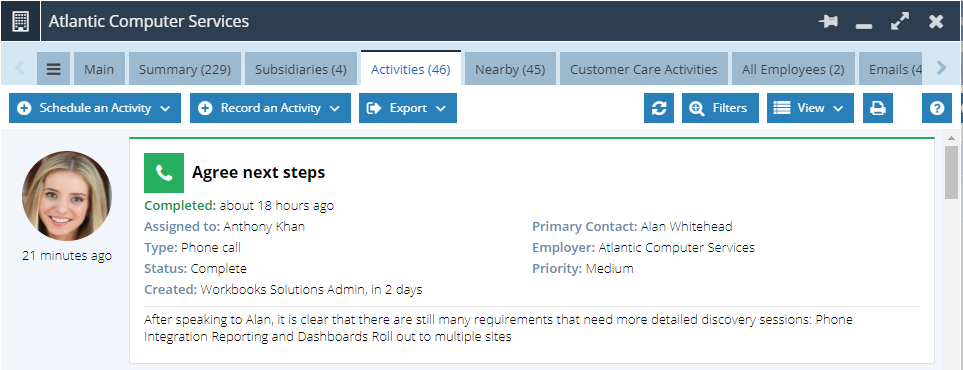Open the hamburger tab list menu
Screen dimensions: 963x370
[53, 69]
